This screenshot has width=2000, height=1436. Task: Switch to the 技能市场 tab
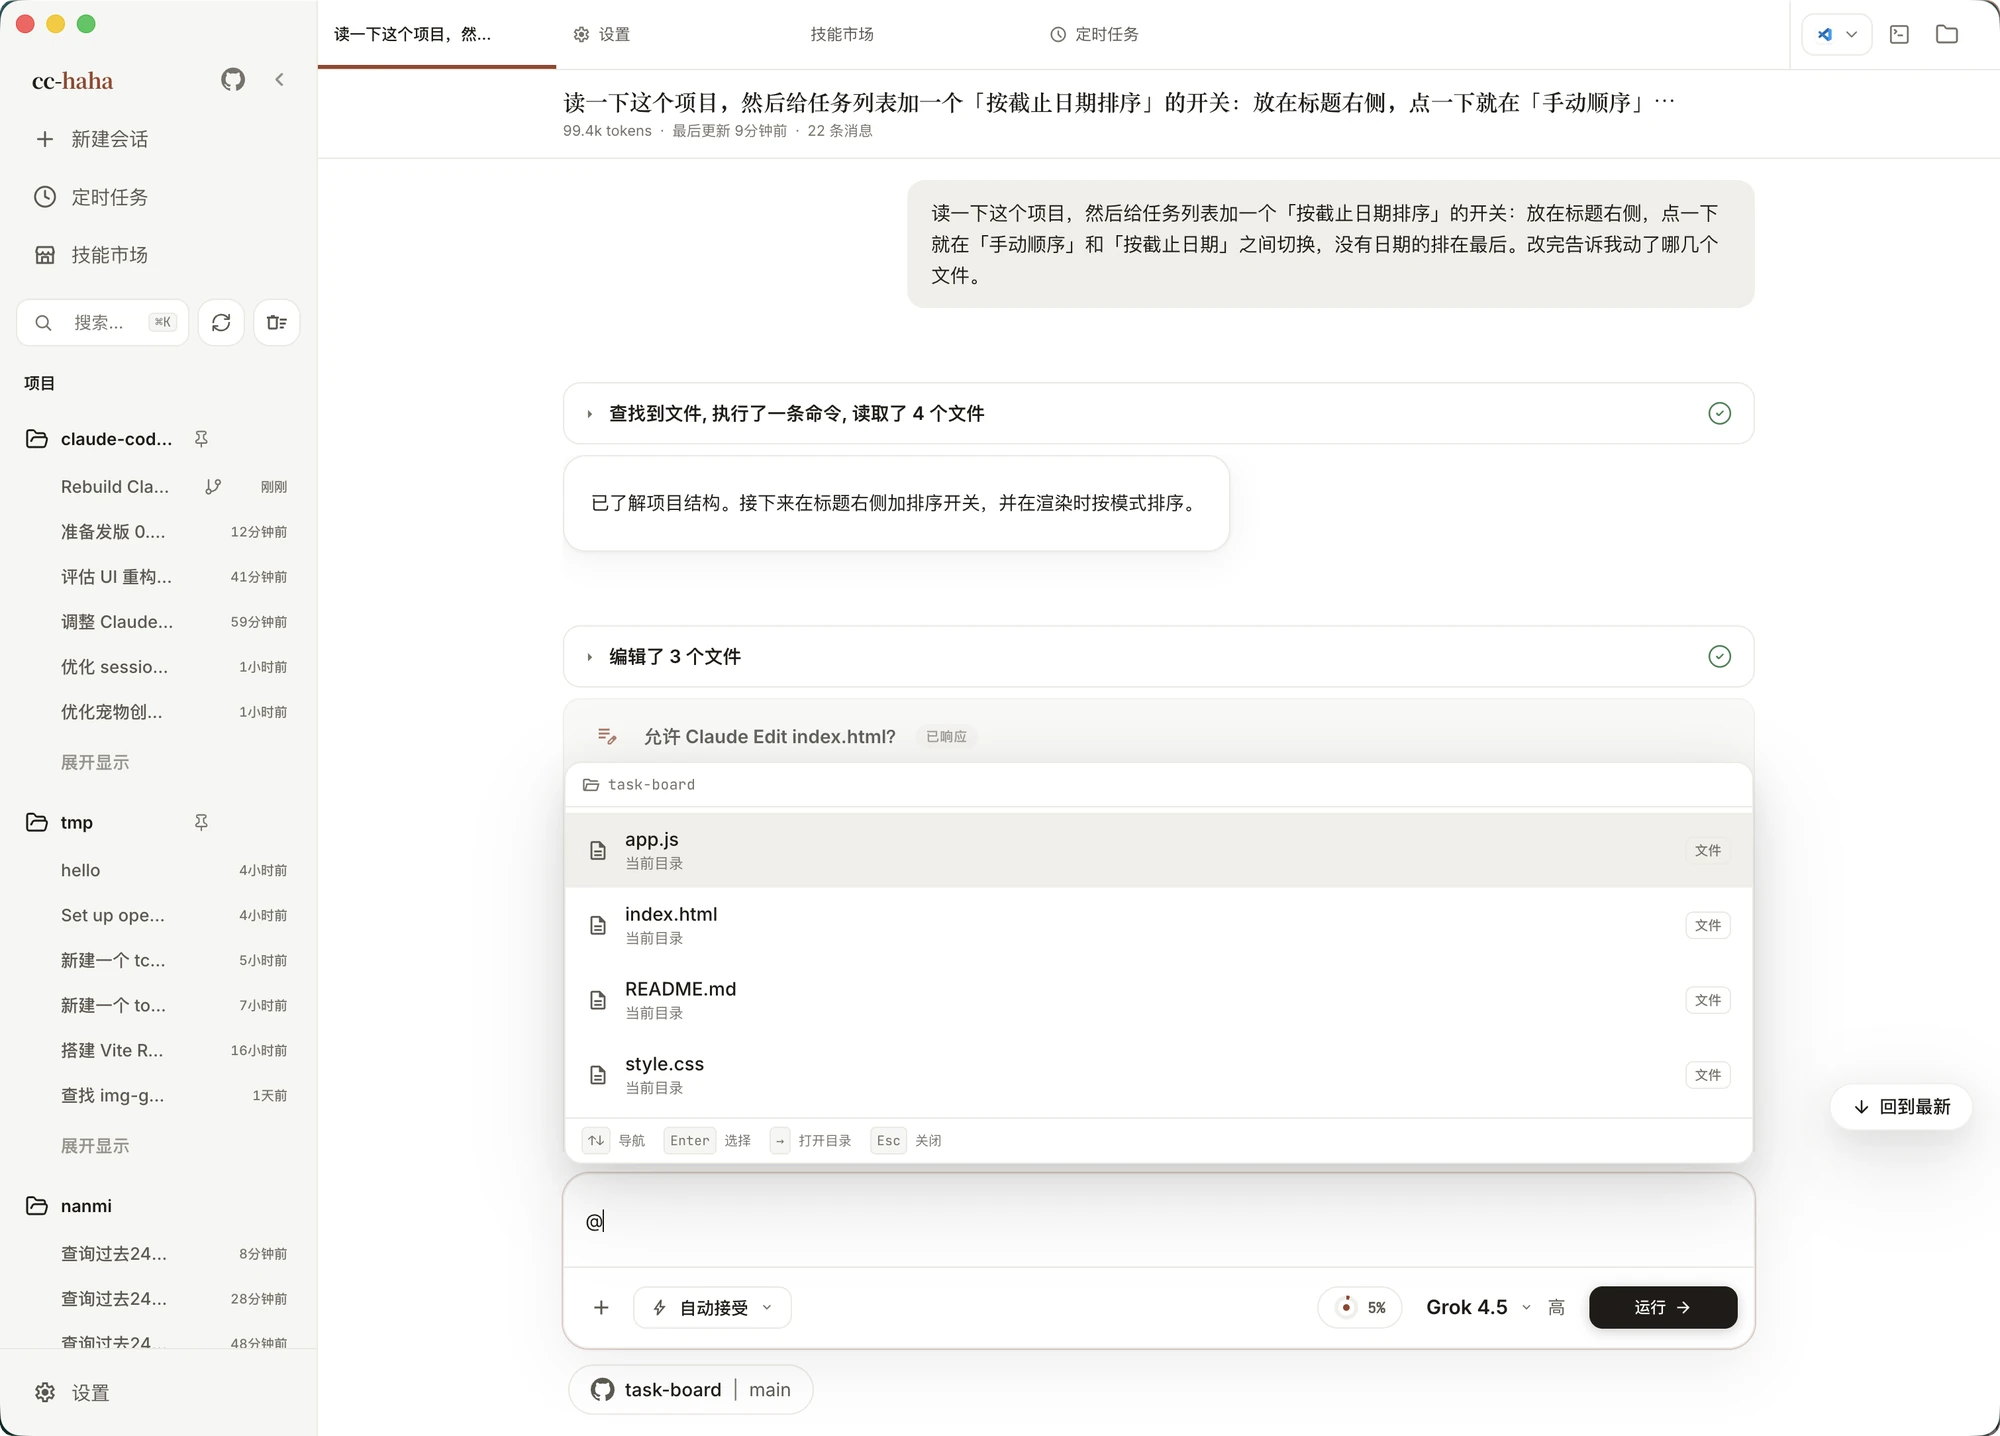point(842,34)
